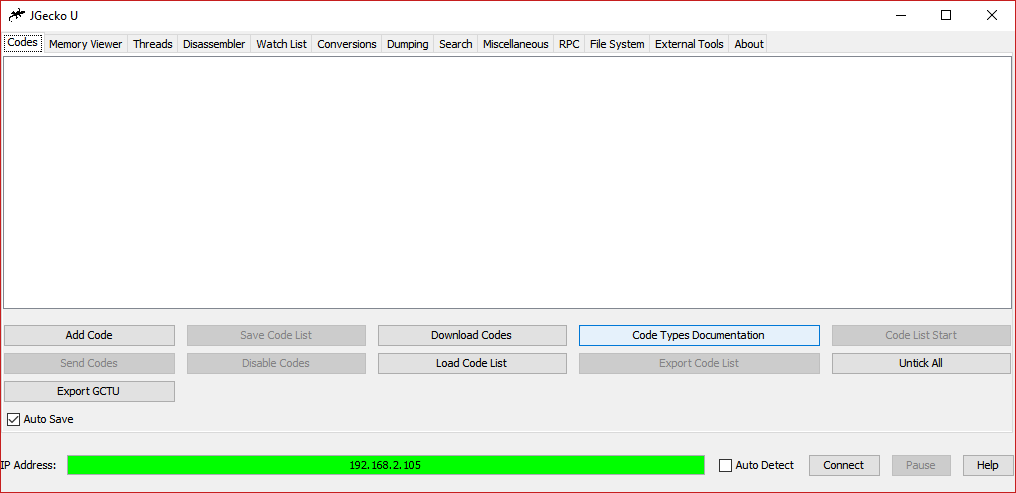Click the Save Code List button
1016x493 pixels.
tap(276, 336)
